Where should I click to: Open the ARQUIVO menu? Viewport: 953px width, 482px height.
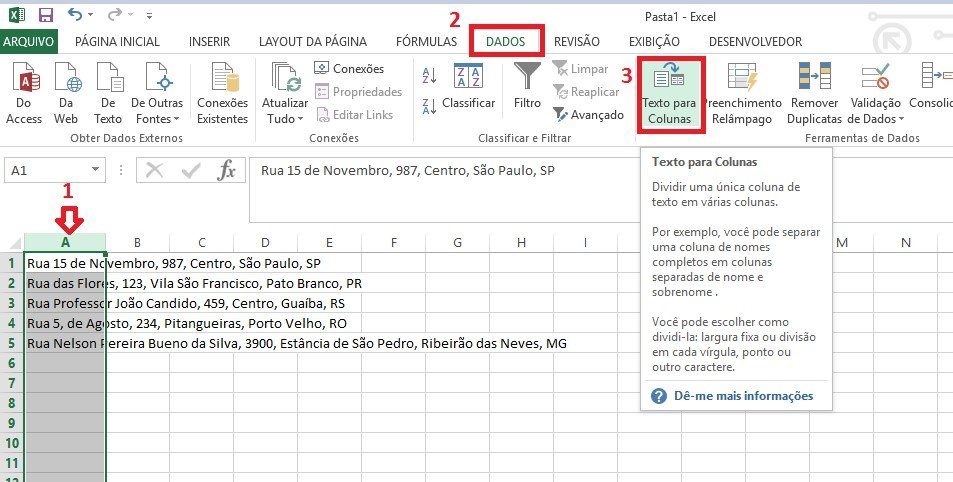[29, 42]
